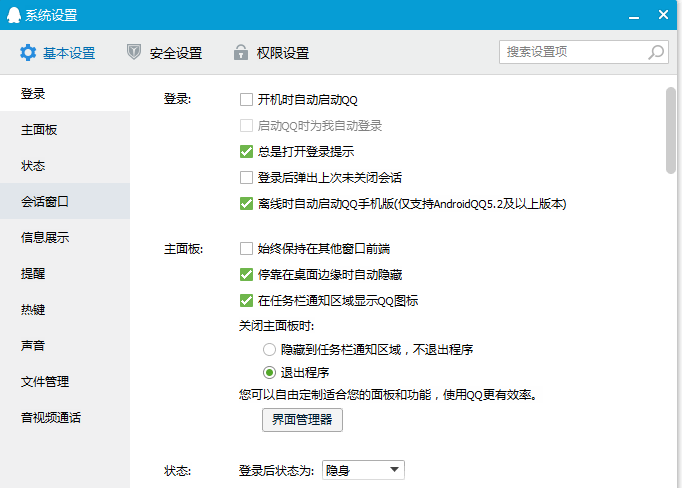Click the magnifier search icon
The height and width of the screenshot is (488, 682).
click(x=656, y=52)
